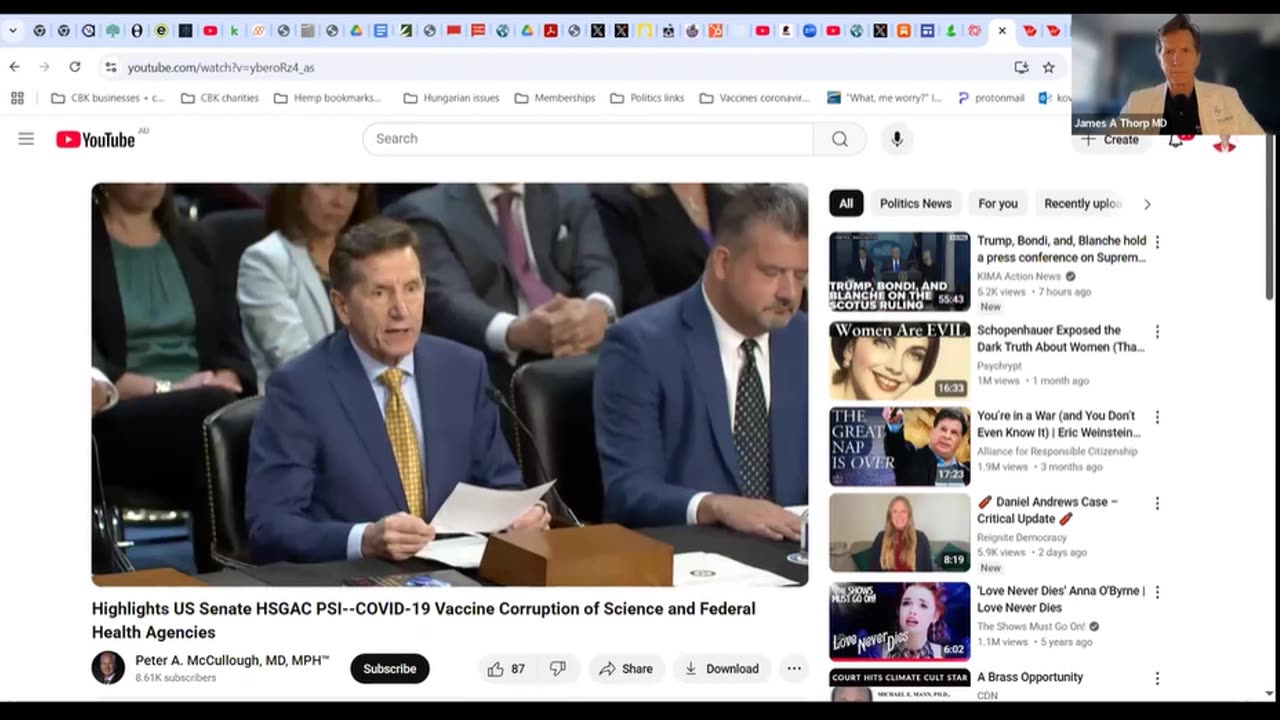Go back in browser history
Viewport: 1280px width, 720px height.
[x=14, y=67]
